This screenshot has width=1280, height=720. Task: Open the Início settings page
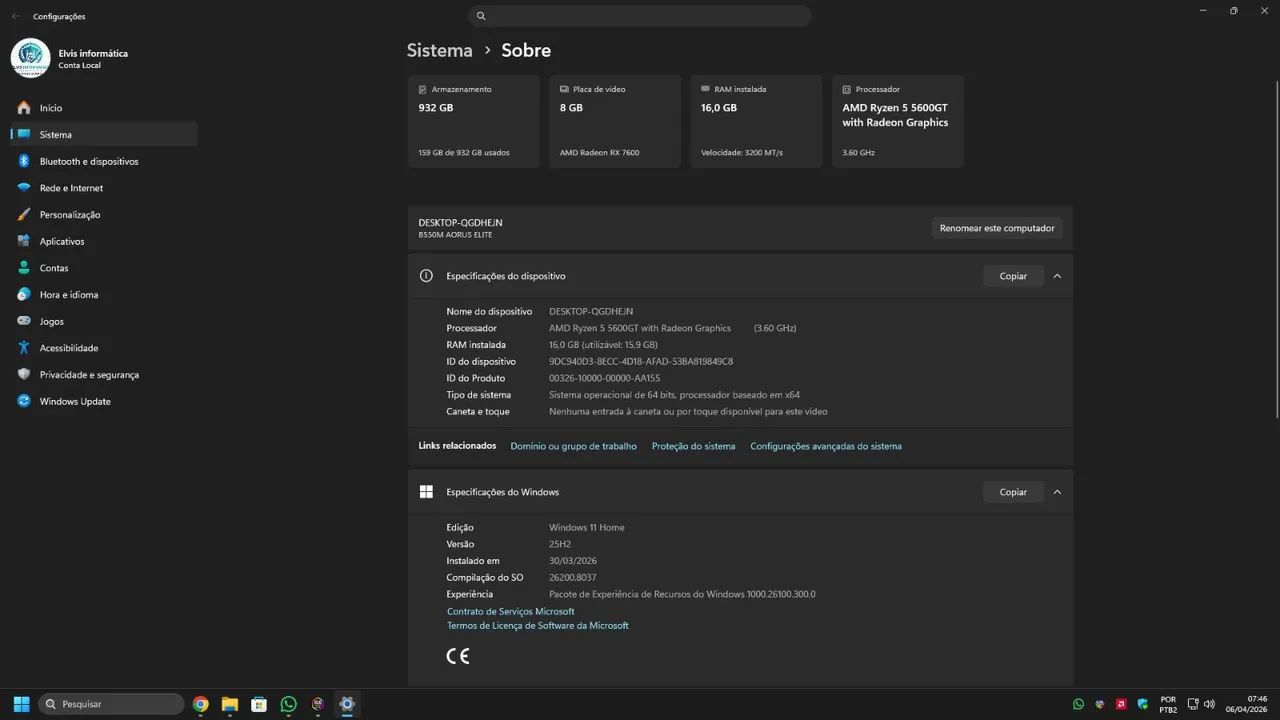[104, 108]
